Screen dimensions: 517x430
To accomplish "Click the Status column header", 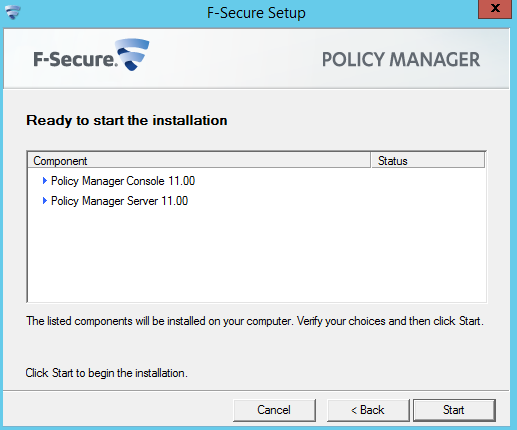I will click(428, 161).
